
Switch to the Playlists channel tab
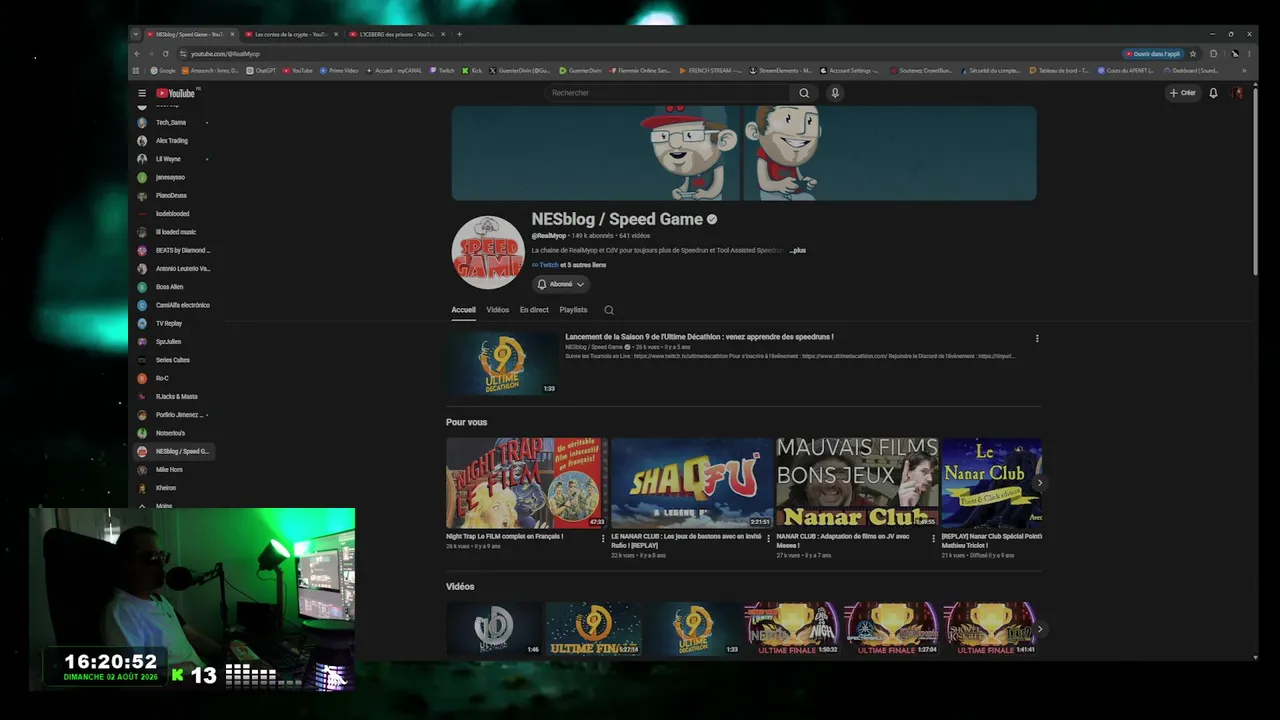pyautogui.click(x=573, y=310)
